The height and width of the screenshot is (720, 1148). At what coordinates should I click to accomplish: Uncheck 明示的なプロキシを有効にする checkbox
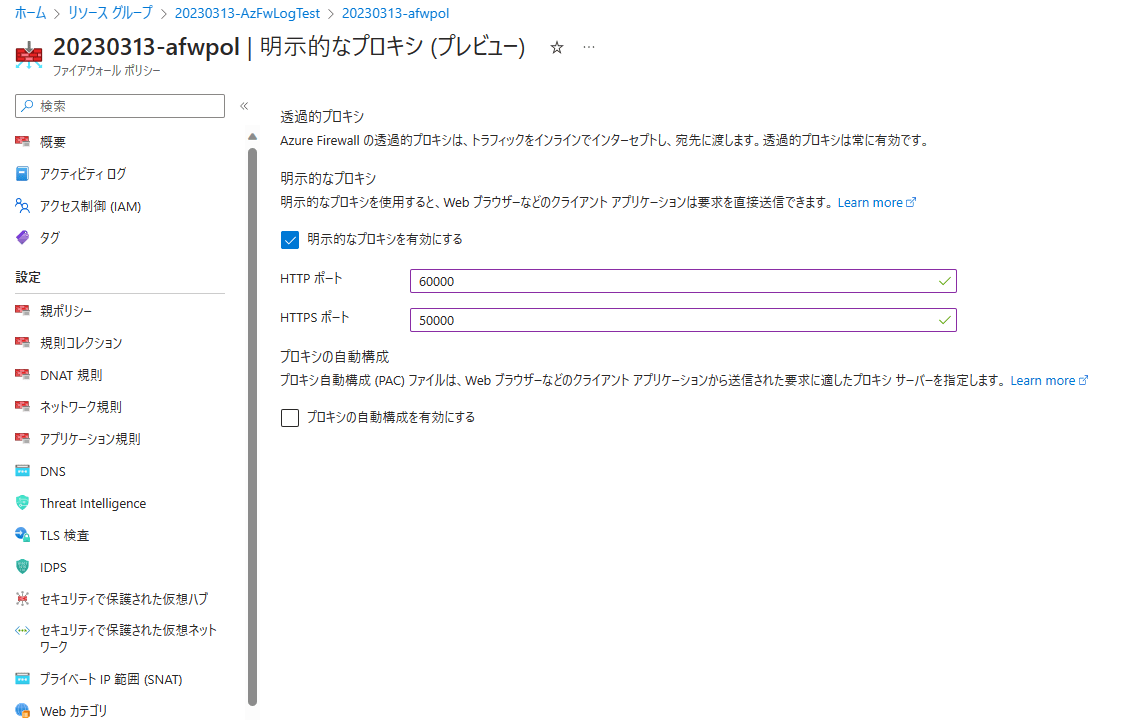pyautogui.click(x=290, y=240)
